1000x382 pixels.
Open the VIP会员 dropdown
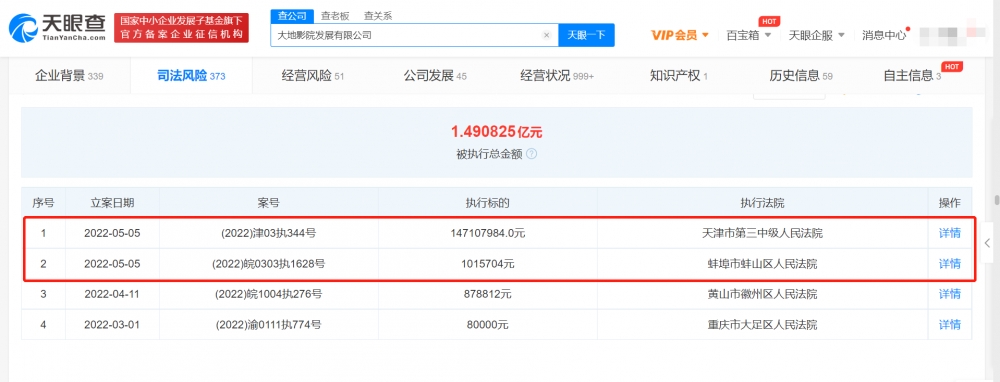(x=680, y=35)
